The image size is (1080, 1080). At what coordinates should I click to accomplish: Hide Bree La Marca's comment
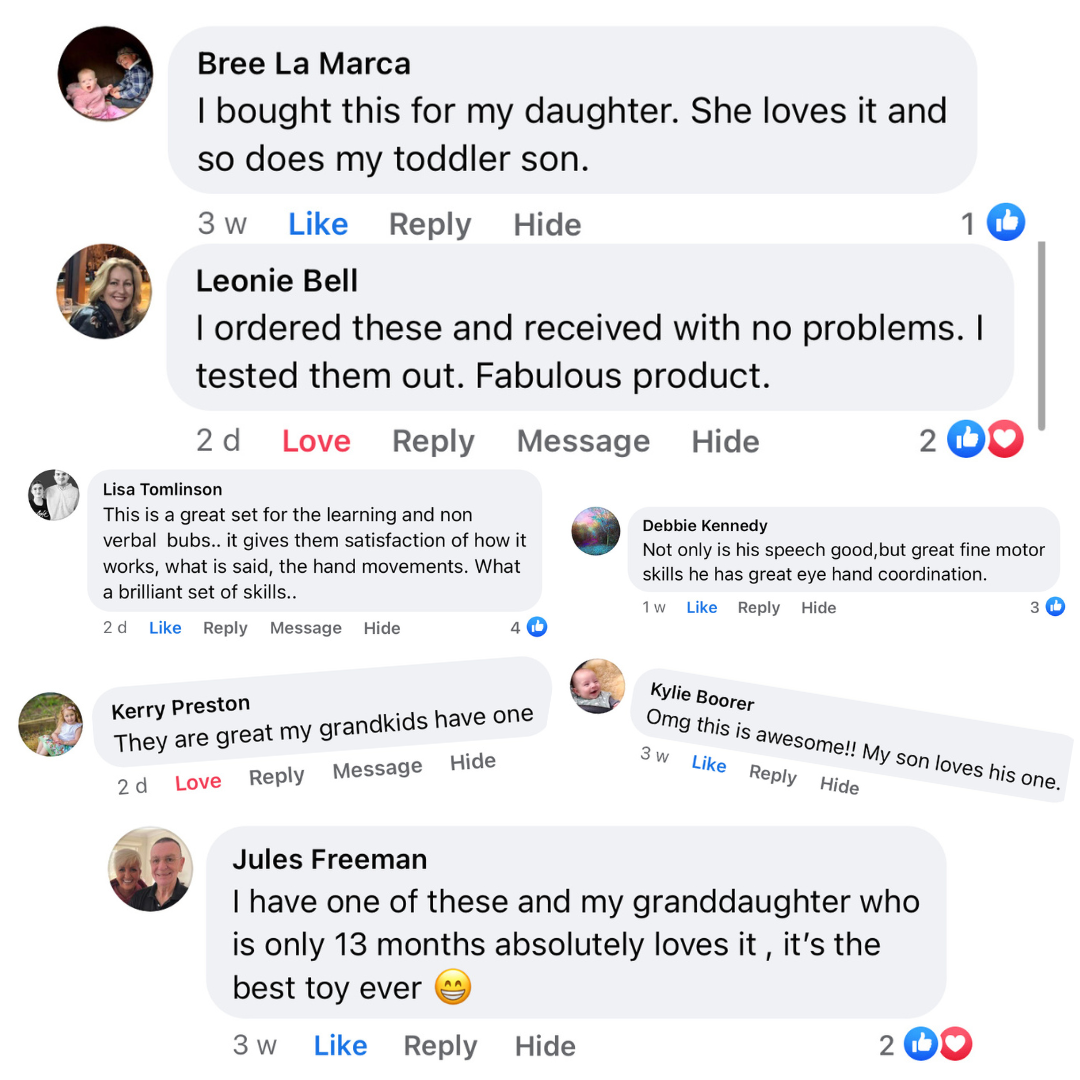click(547, 224)
